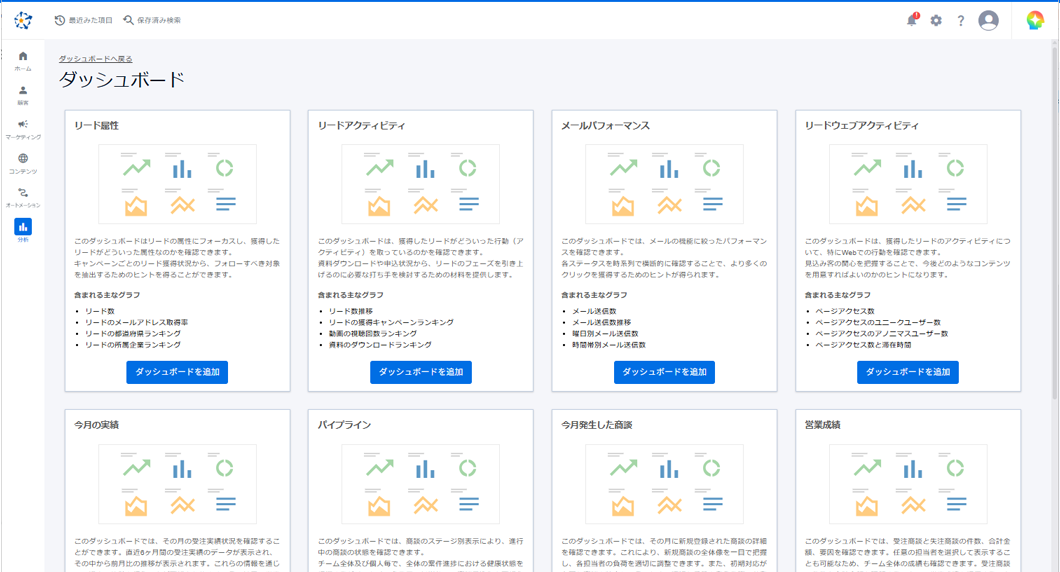Go to ホーム in the sidebar

click(23, 60)
